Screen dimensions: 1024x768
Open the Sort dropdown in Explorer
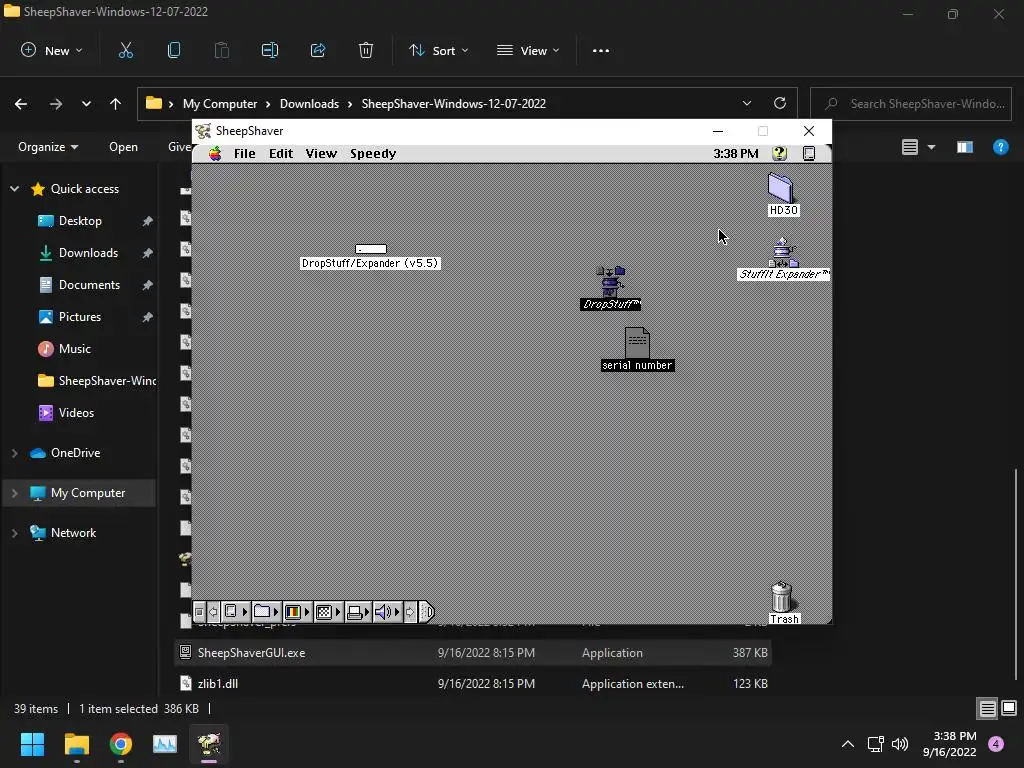[x=438, y=50]
